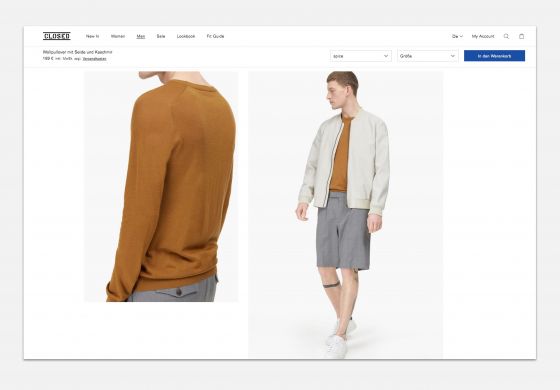
Task: Click the CLOSED brand logo
Action: 57,36
